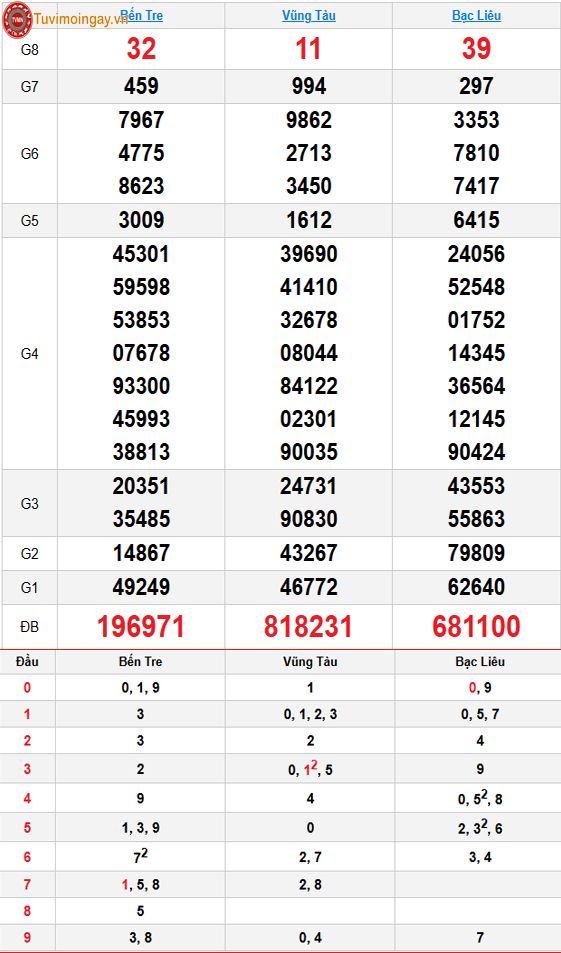Click the Tuvimoingay.vn watermark text
The image size is (561, 953).
(x=81, y=19)
